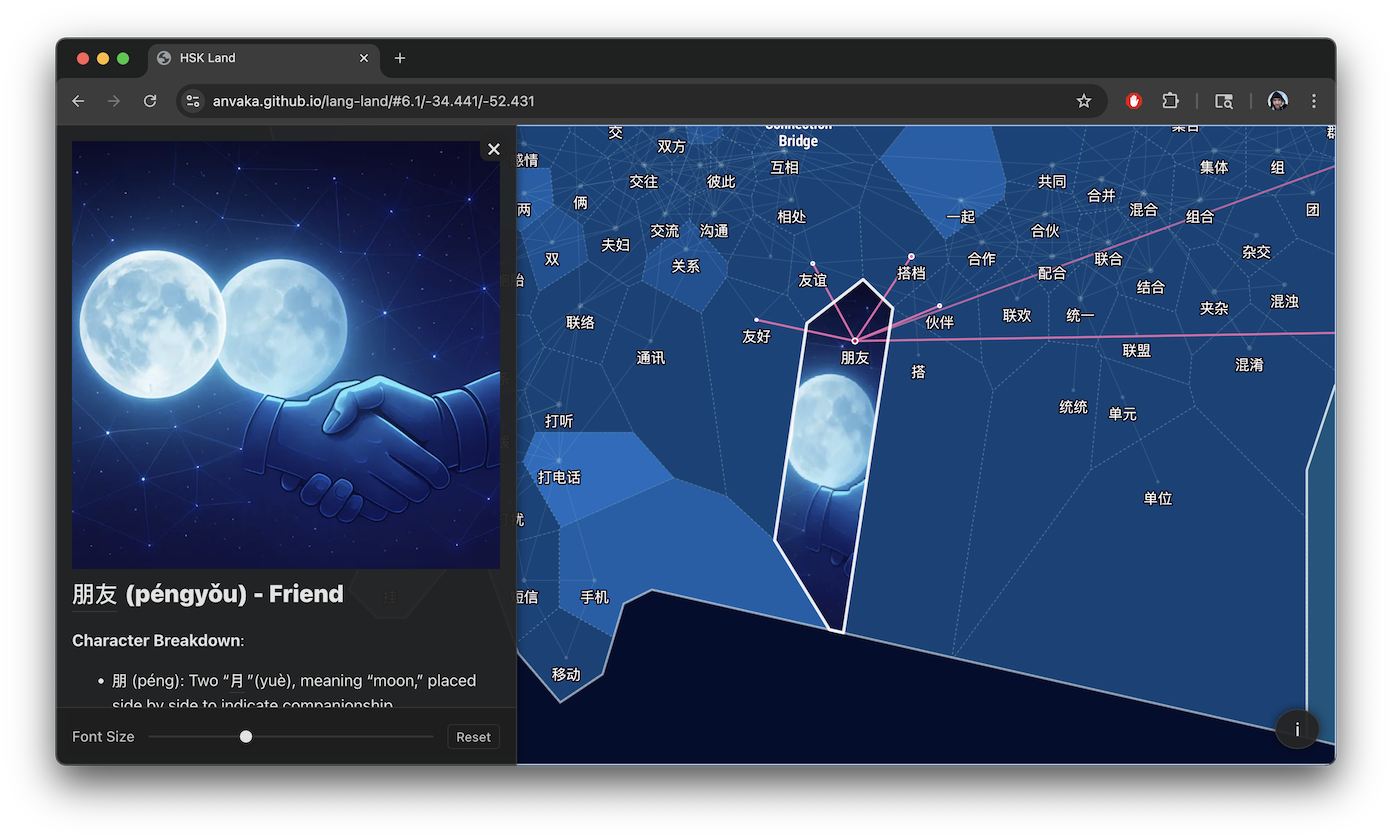Click the back navigation arrow
Screen dimensions: 1392x839
pos(78,101)
